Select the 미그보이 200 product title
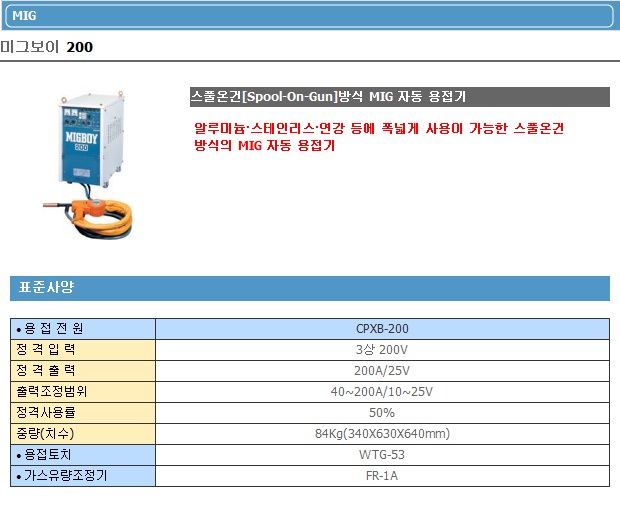Screen dimensions: 620x521 pyautogui.click(x=48, y=48)
